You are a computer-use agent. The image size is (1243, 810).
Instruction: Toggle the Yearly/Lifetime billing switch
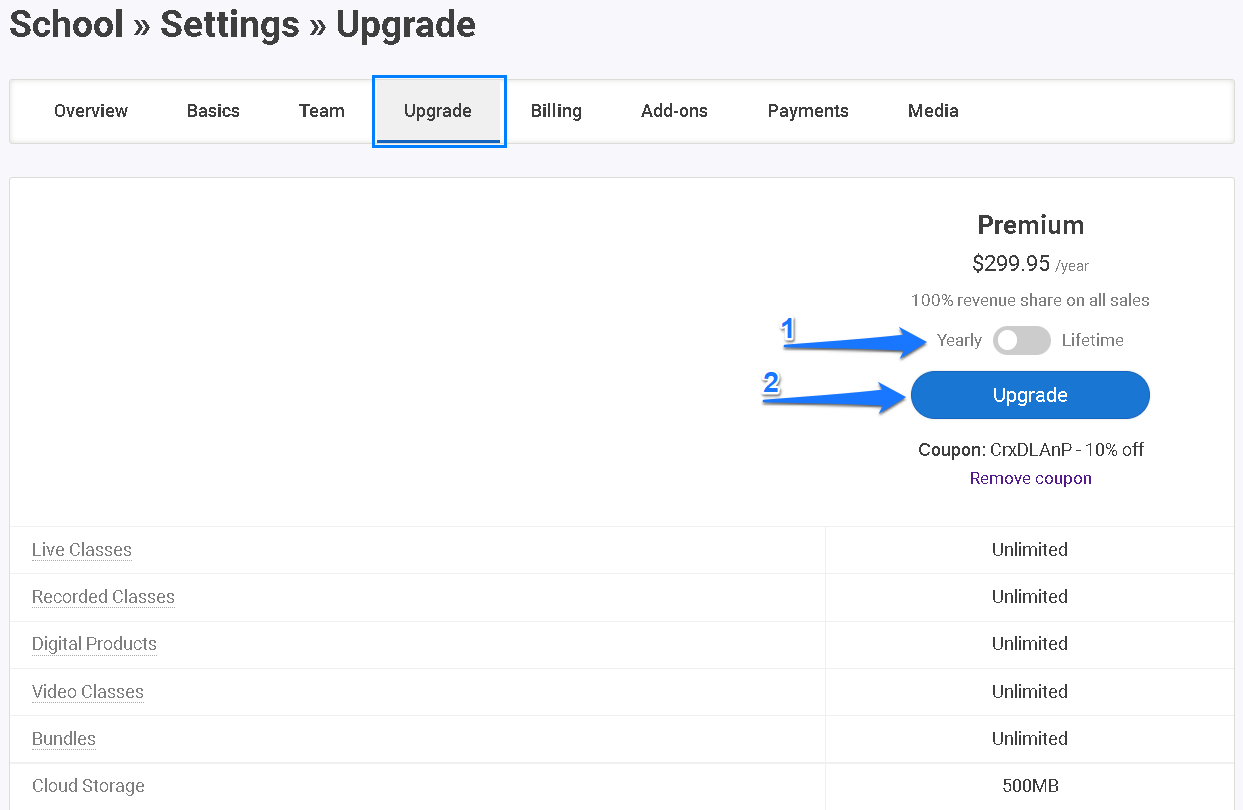1021,340
